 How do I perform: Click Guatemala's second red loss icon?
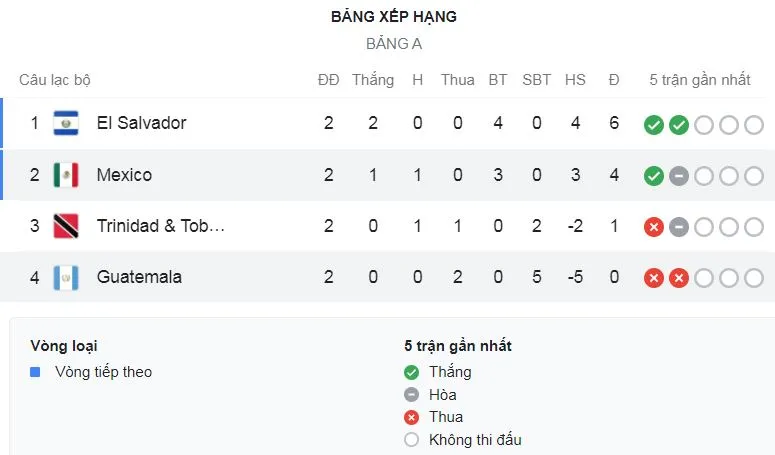(679, 278)
